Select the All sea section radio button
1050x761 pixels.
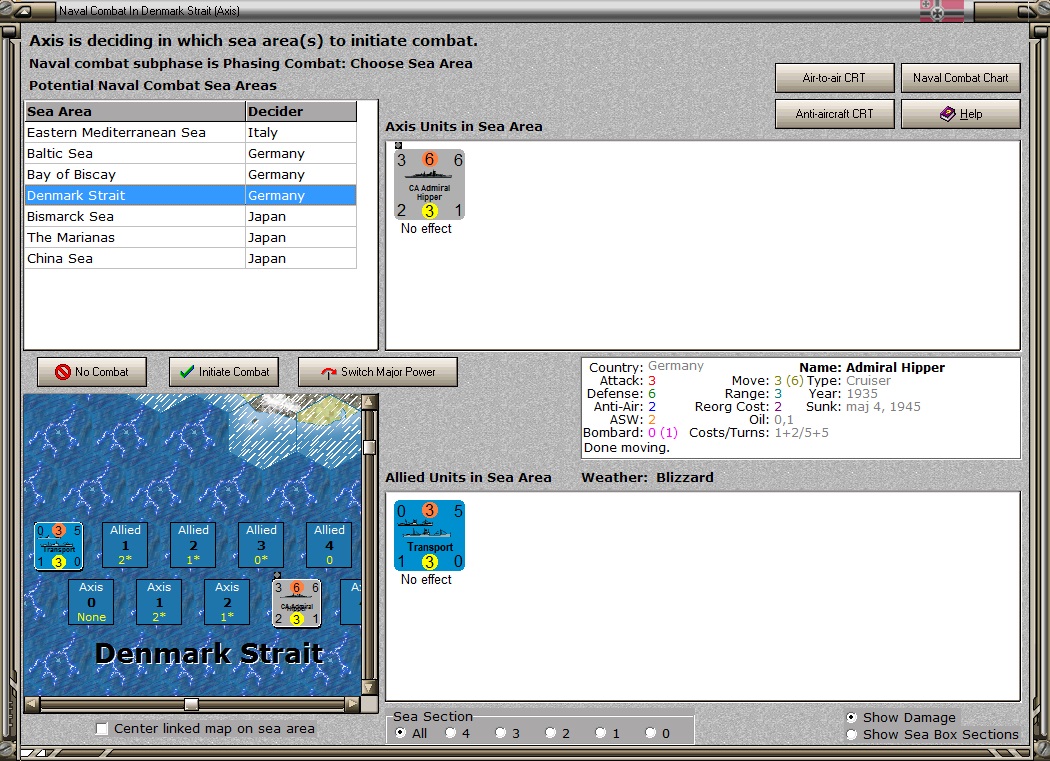[400, 734]
